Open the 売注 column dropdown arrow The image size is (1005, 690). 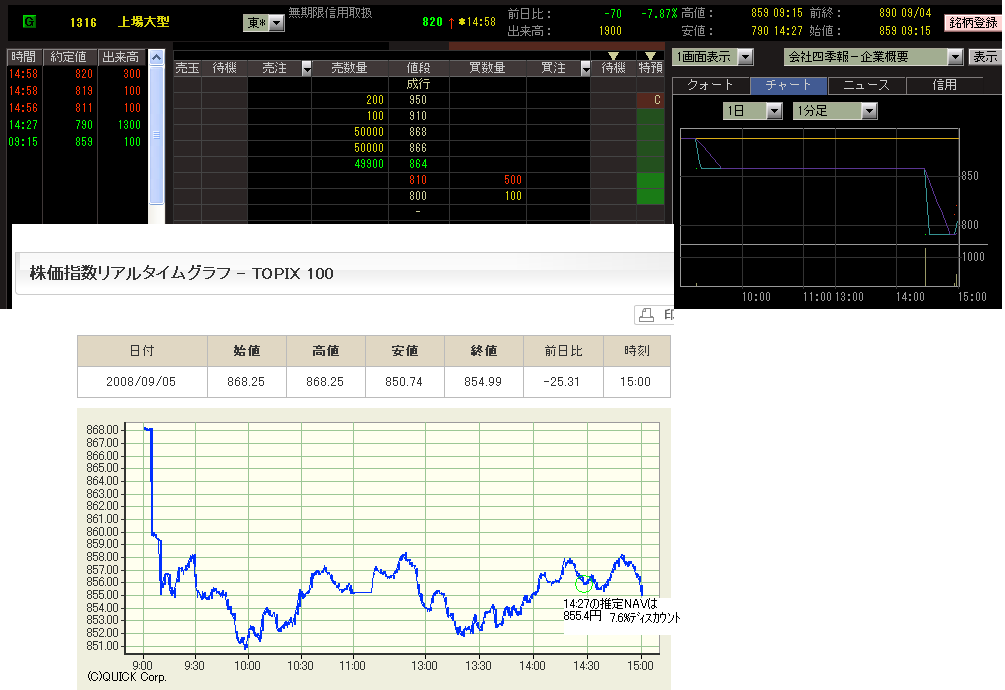click(x=306, y=68)
